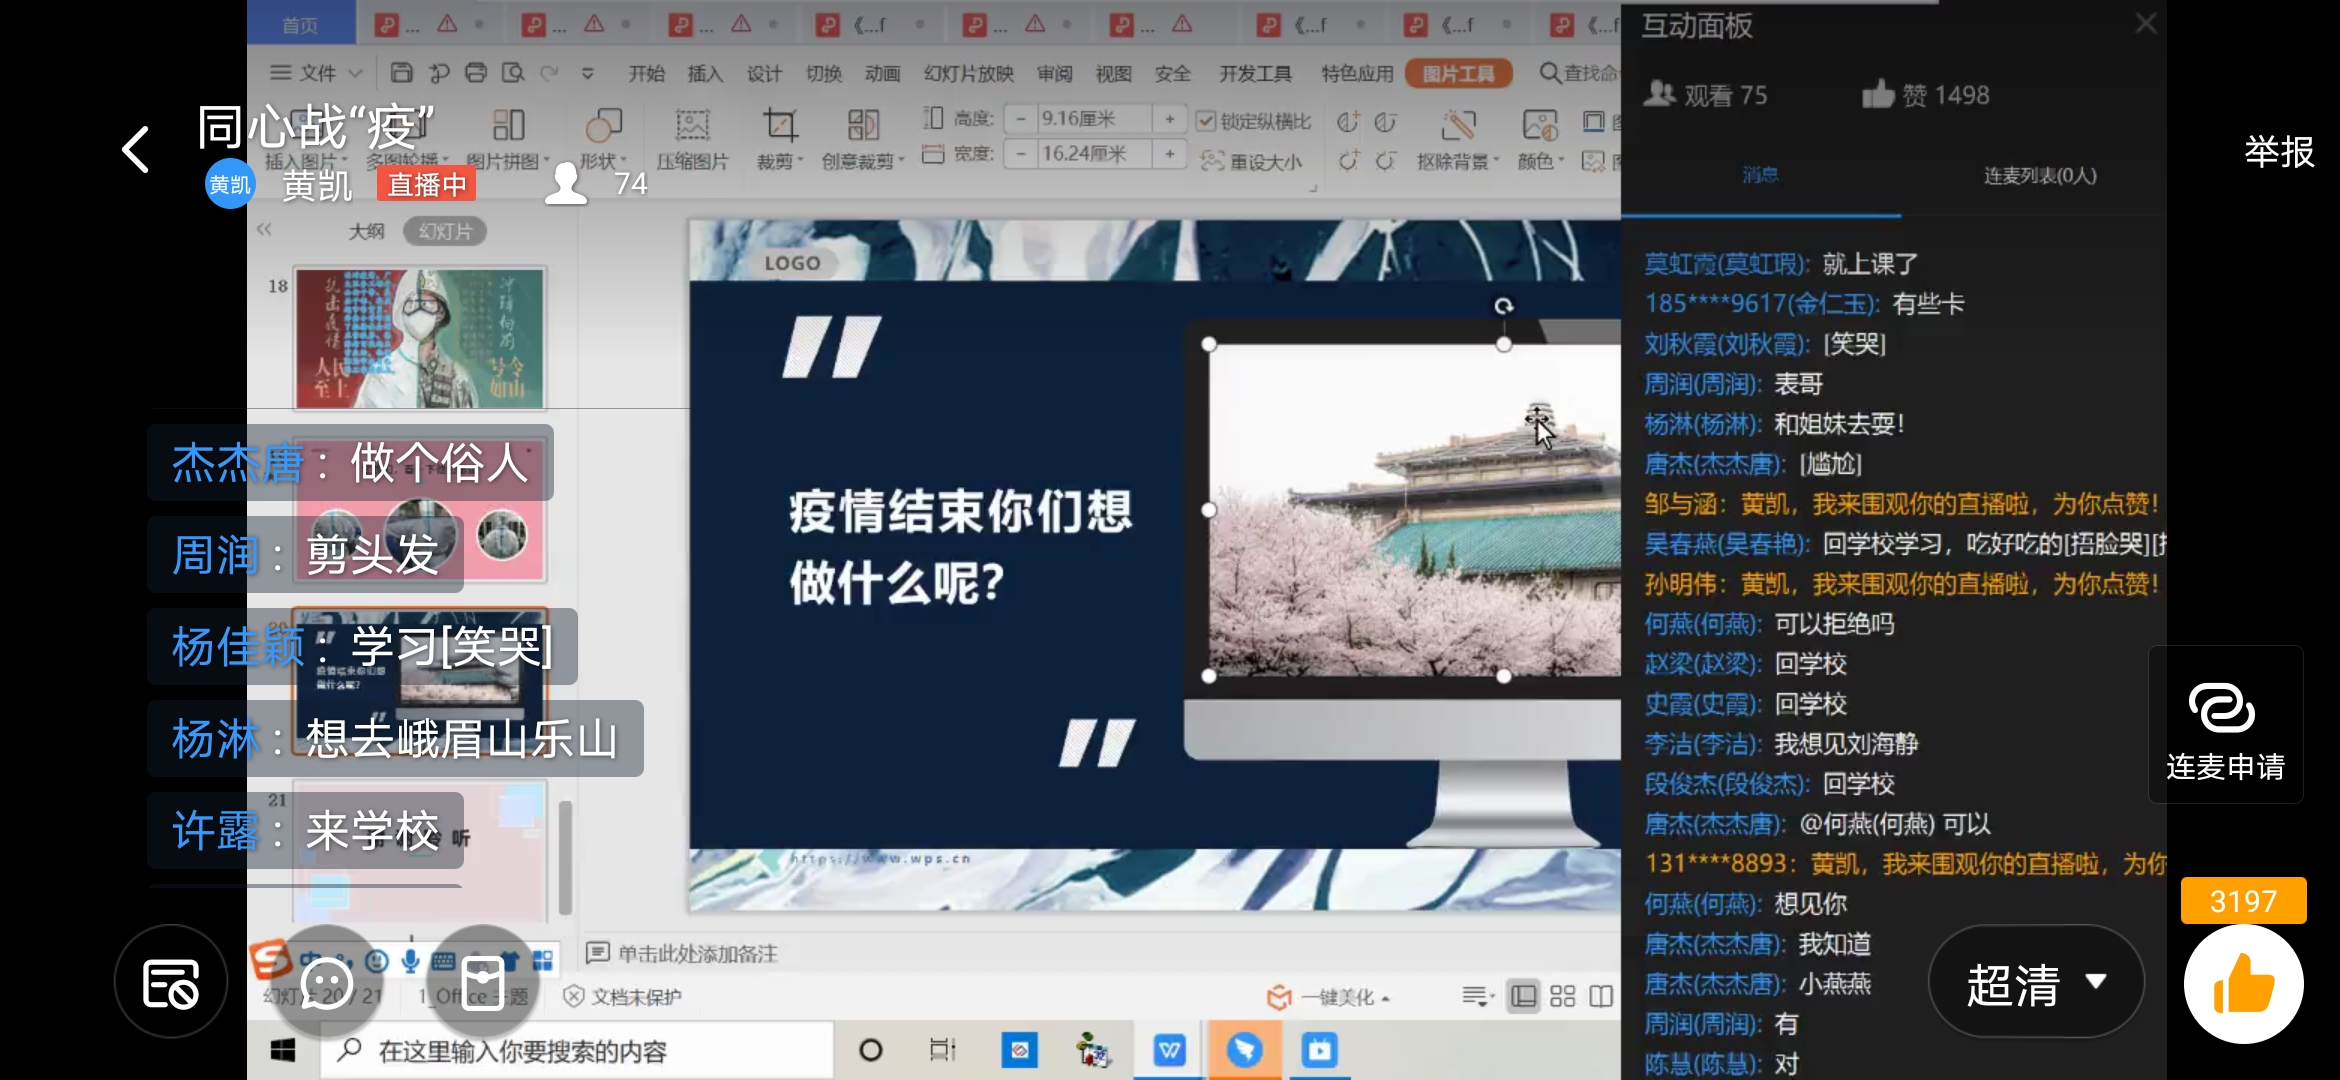The width and height of the screenshot is (2340, 1080).
Task: Go back using the left arrow
Action: coord(136,150)
